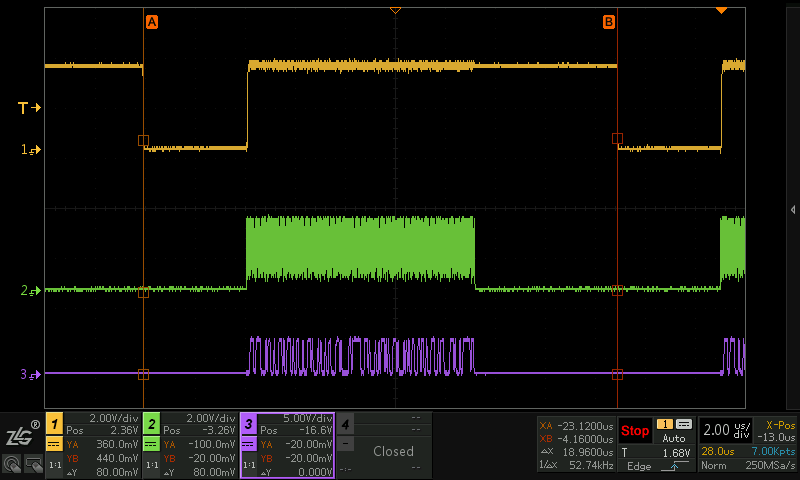Image resolution: width=800 pixels, height=480 pixels.
Task: Click the 1/ΔX 52.74kHz readout
Action: click(577, 465)
